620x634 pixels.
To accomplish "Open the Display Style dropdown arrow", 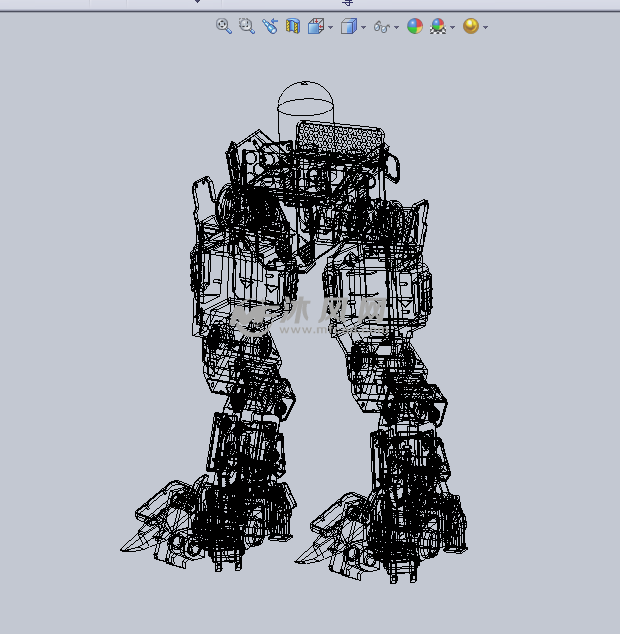I will click(x=363, y=27).
